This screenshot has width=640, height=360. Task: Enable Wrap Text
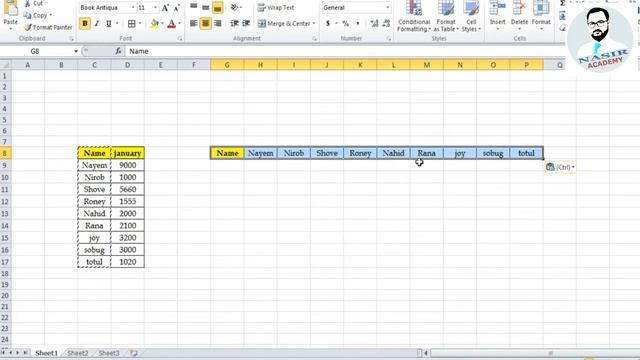pyautogui.click(x=276, y=7)
